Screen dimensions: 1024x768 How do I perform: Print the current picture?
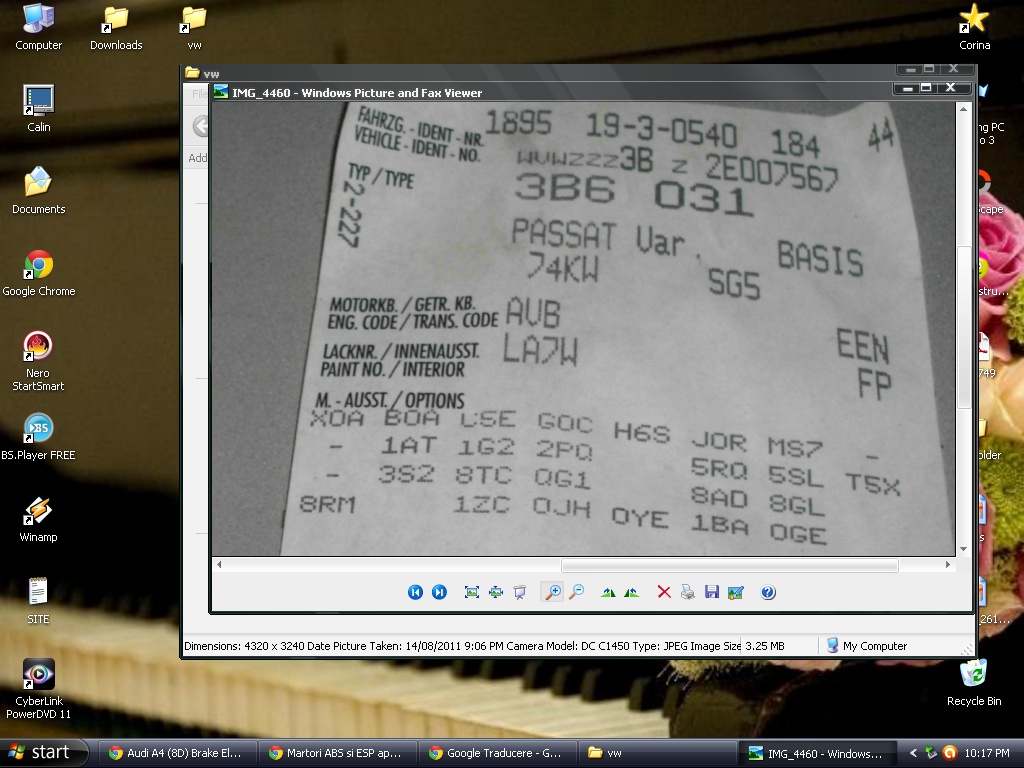688,592
